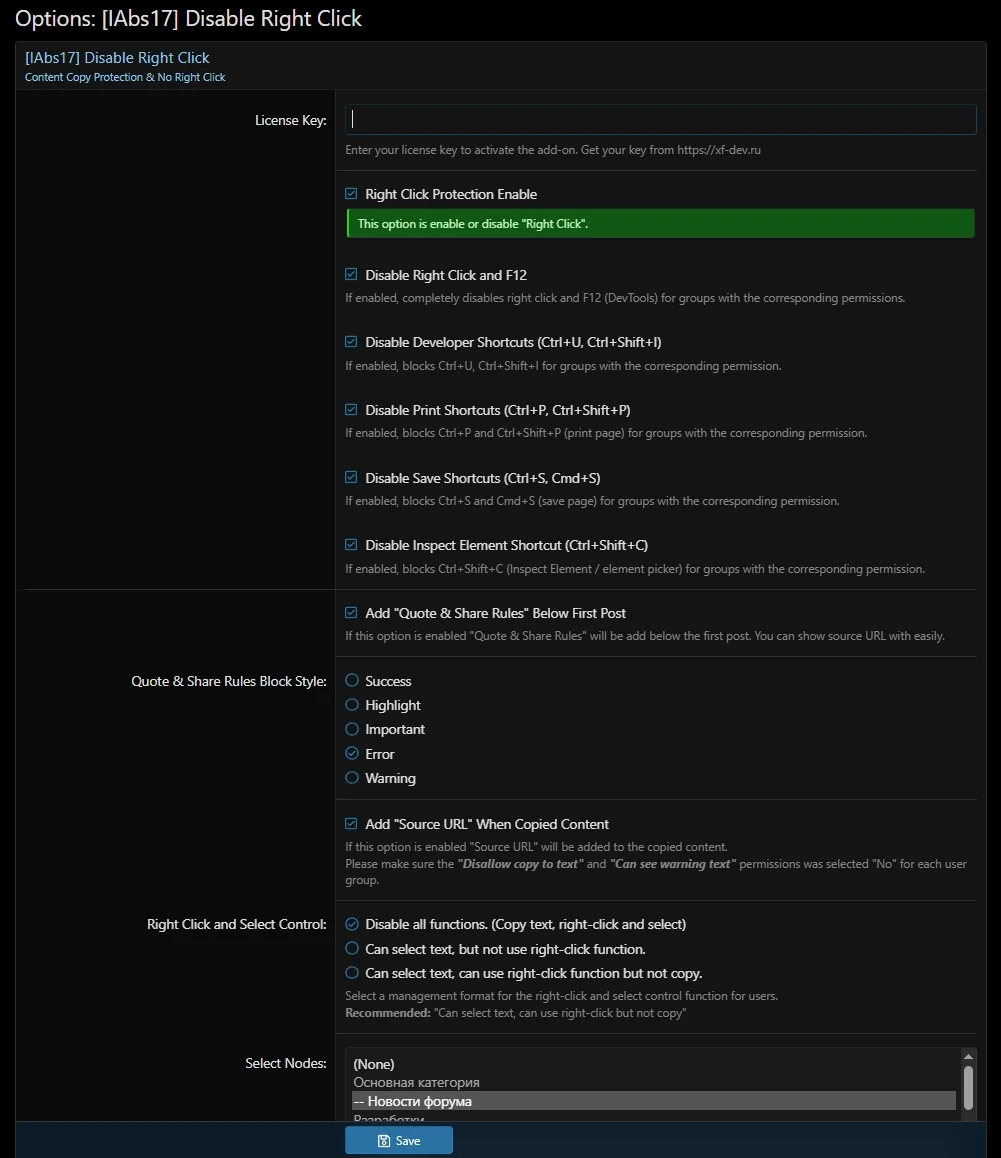Select the Highlight block style

(x=352, y=705)
